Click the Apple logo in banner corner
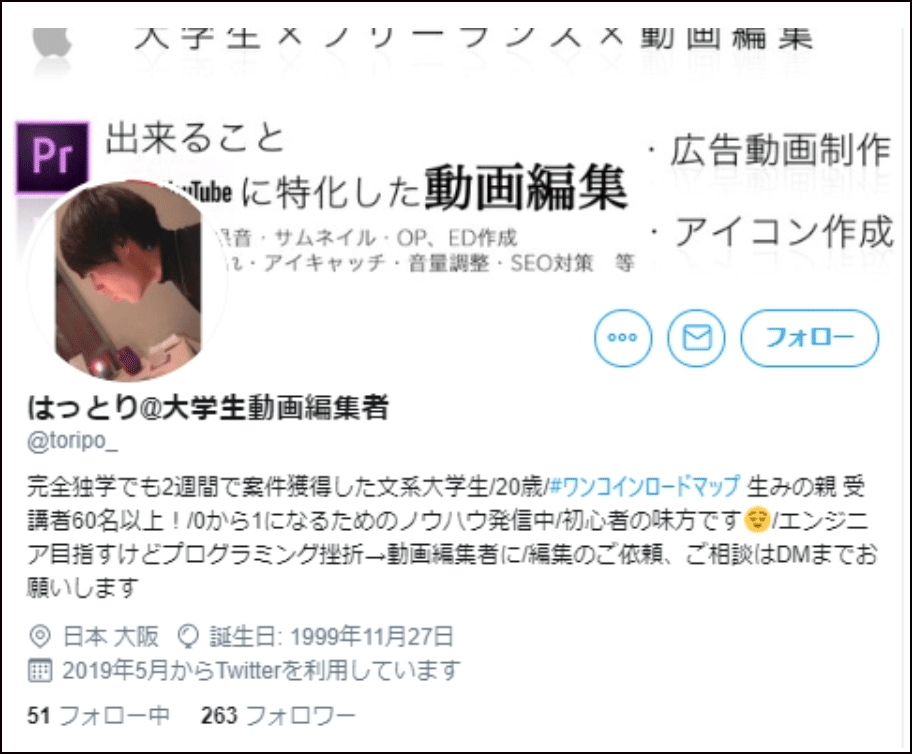This screenshot has width=912, height=754. tap(52, 42)
